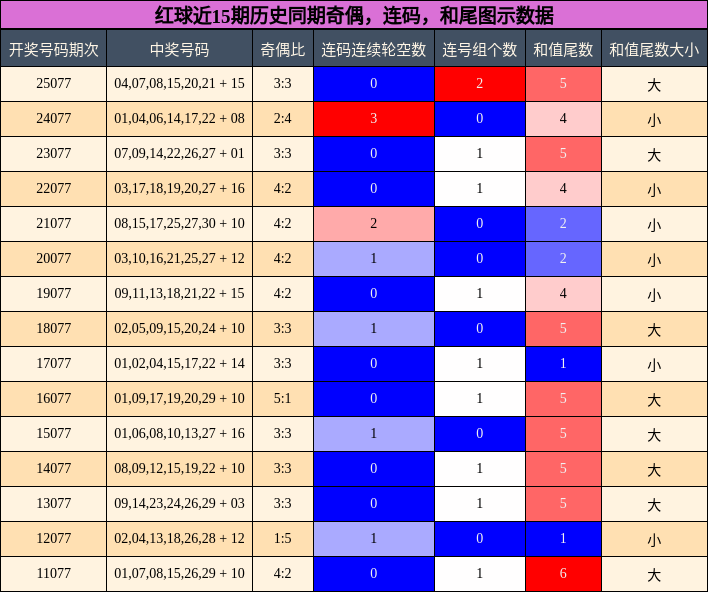Click the light-blue 1 连码轮空 cell in row 20077
Screen dimensions: 708x592
tap(374, 259)
